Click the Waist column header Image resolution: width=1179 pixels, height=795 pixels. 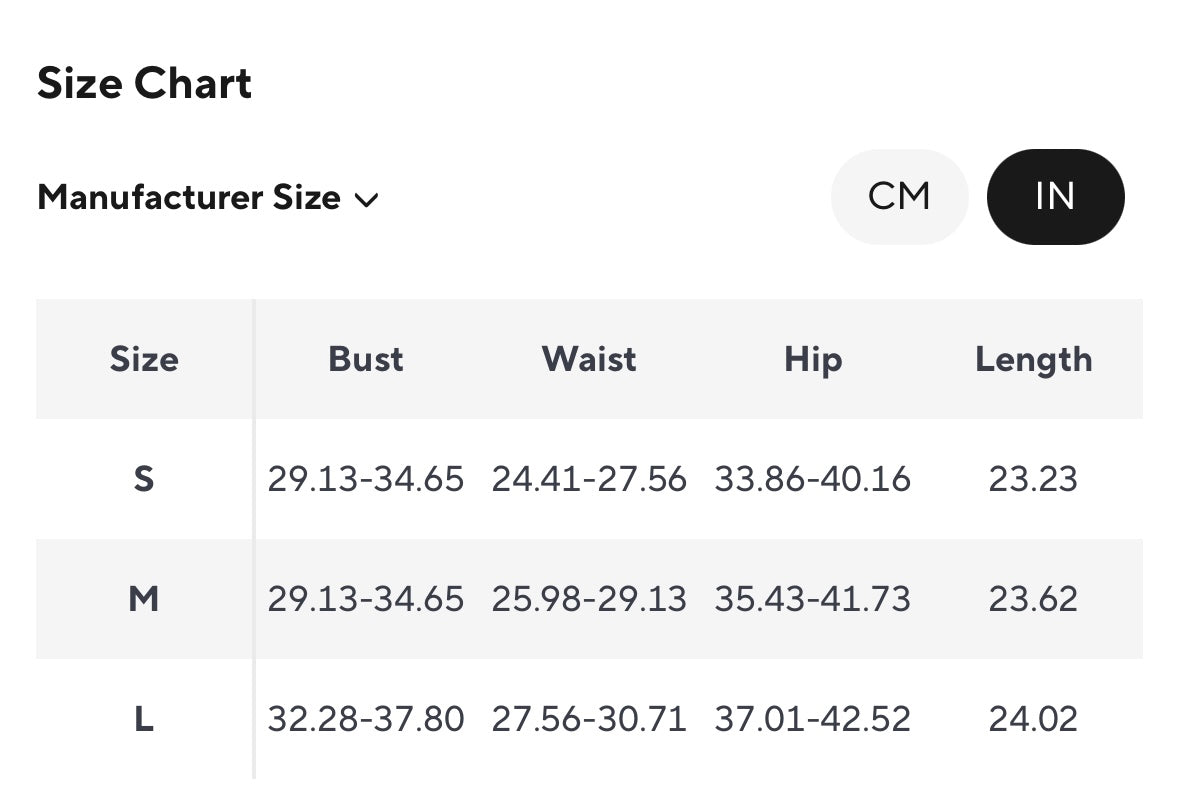pyautogui.click(x=589, y=359)
